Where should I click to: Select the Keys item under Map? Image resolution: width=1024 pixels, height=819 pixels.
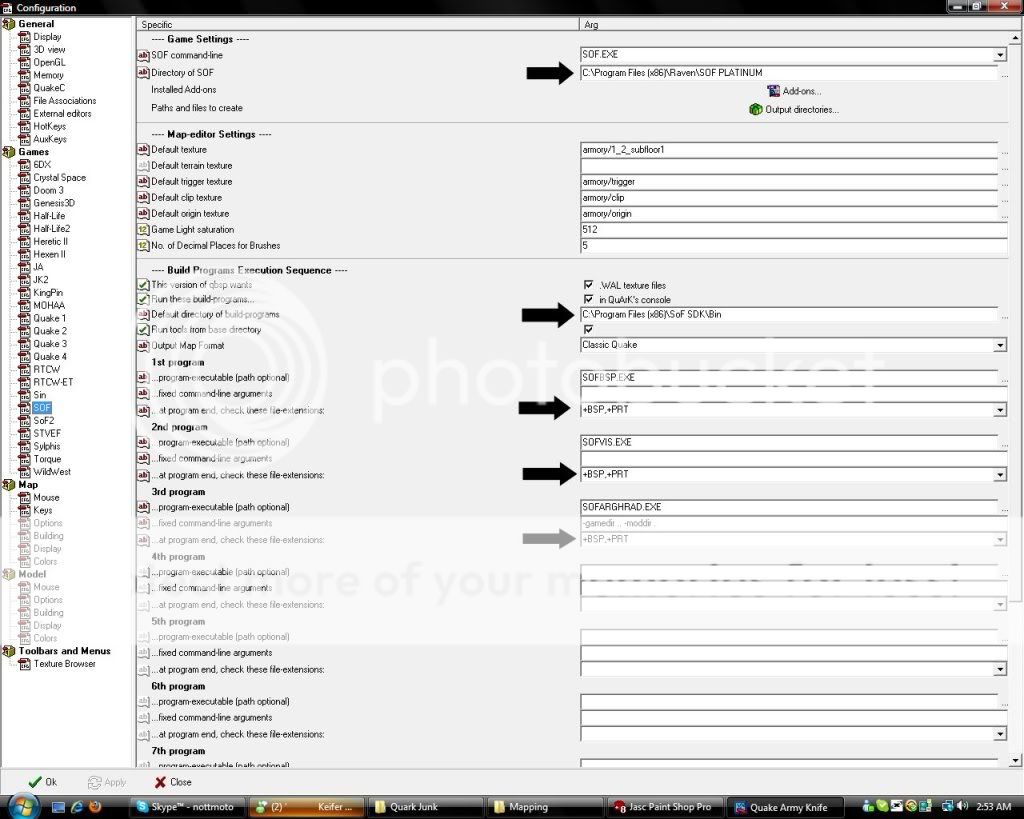click(x=42, y=510)
